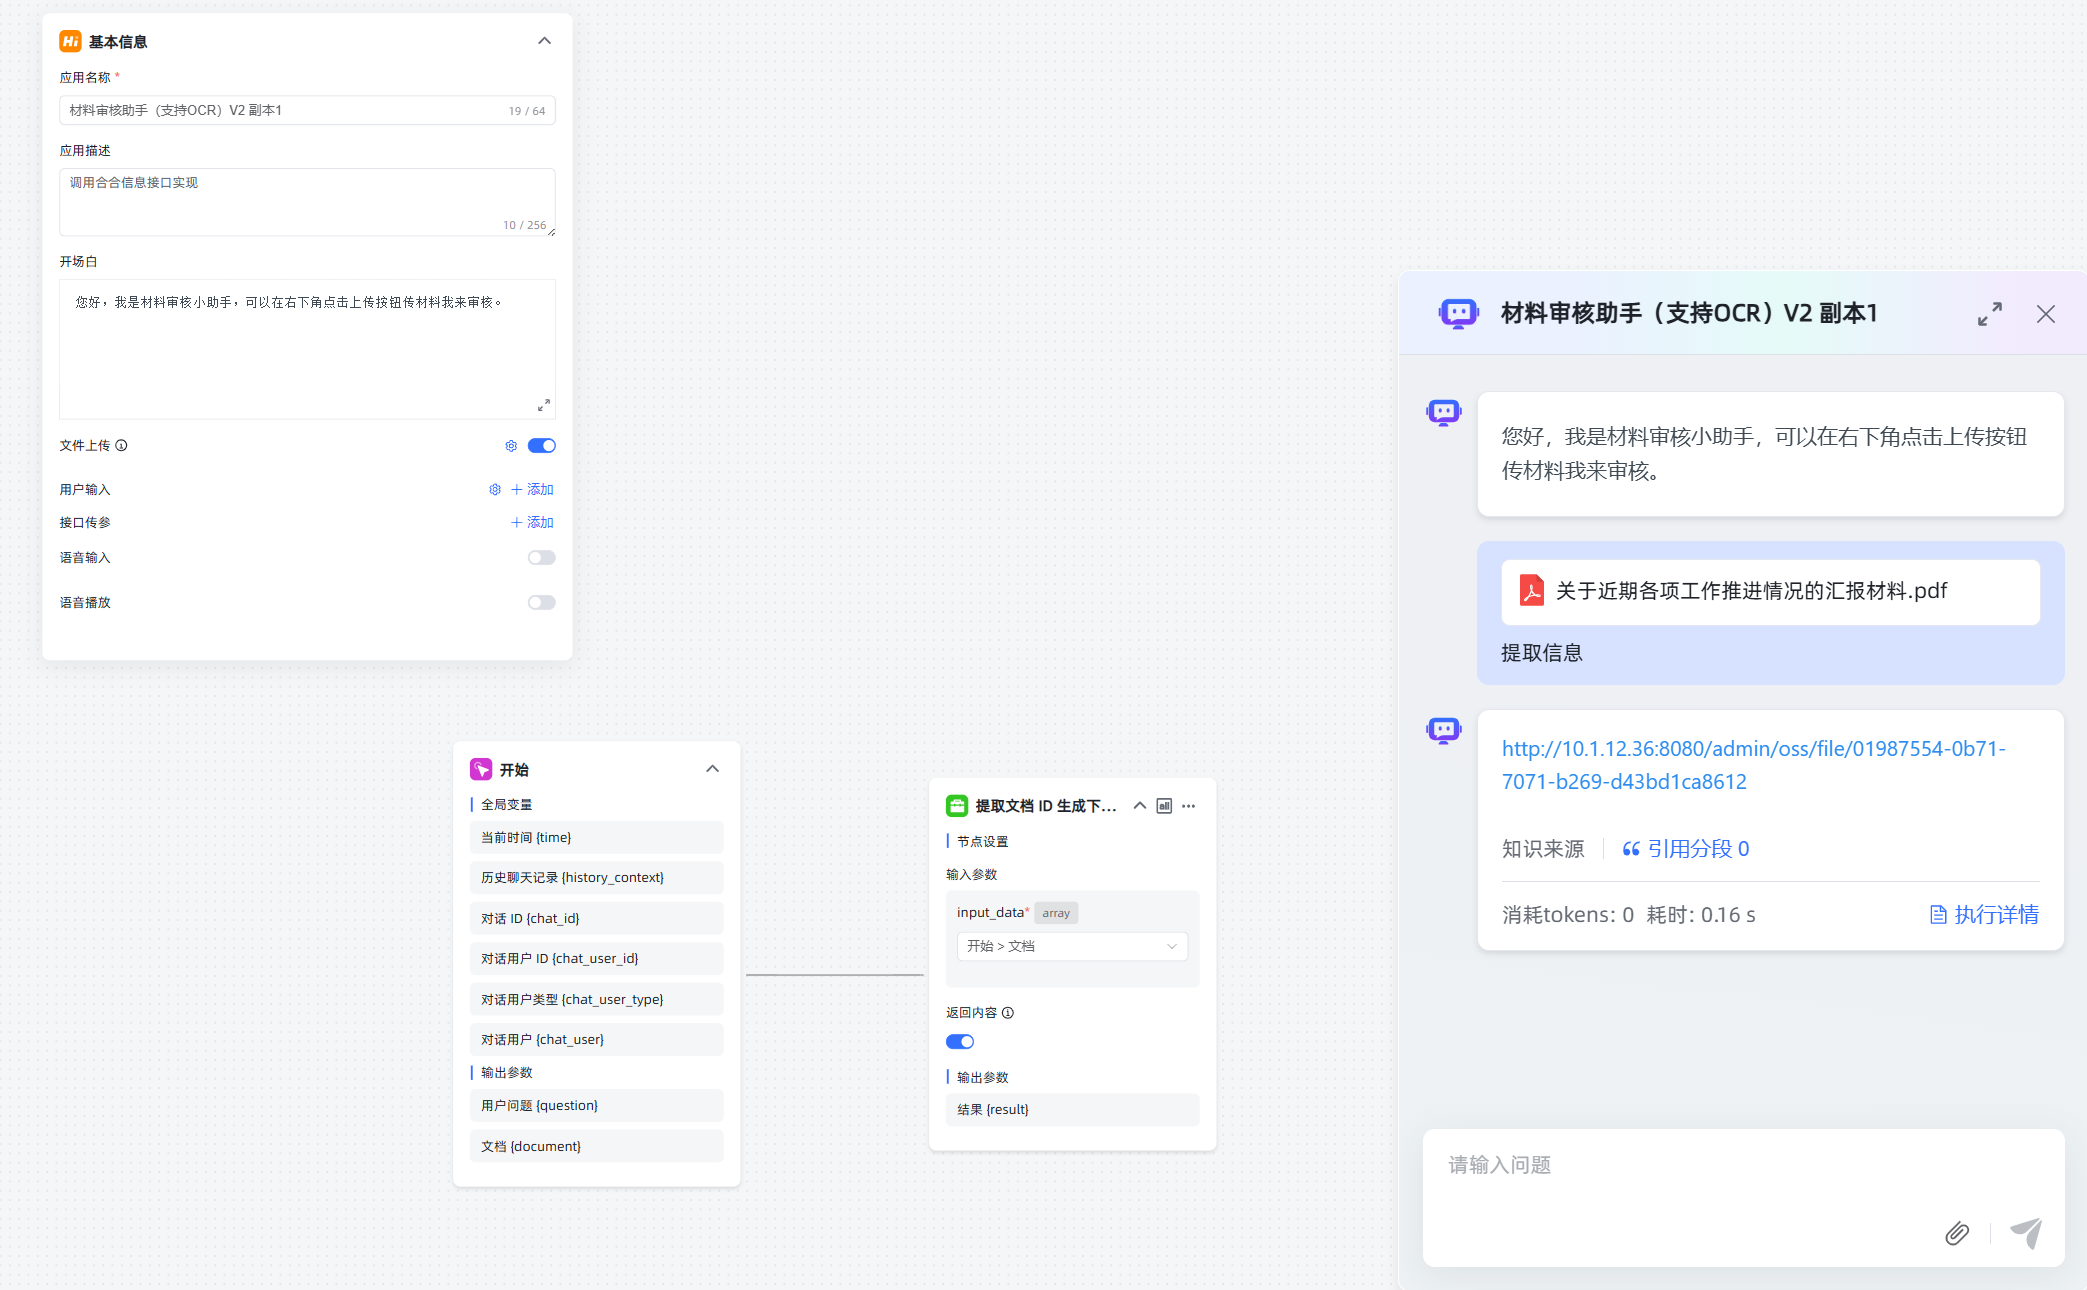Select the 当前时间 {time} variable
This screenshot has width=2087, height=1290.
596,838
